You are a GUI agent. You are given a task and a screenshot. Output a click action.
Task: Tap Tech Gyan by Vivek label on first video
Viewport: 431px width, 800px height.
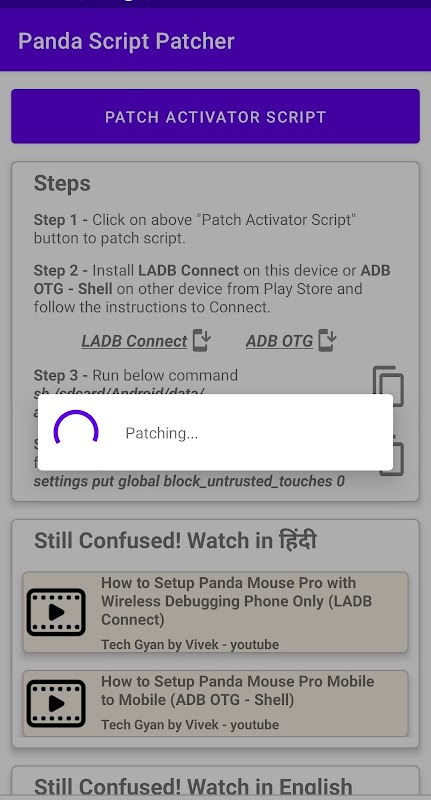[x=190, y=644]
